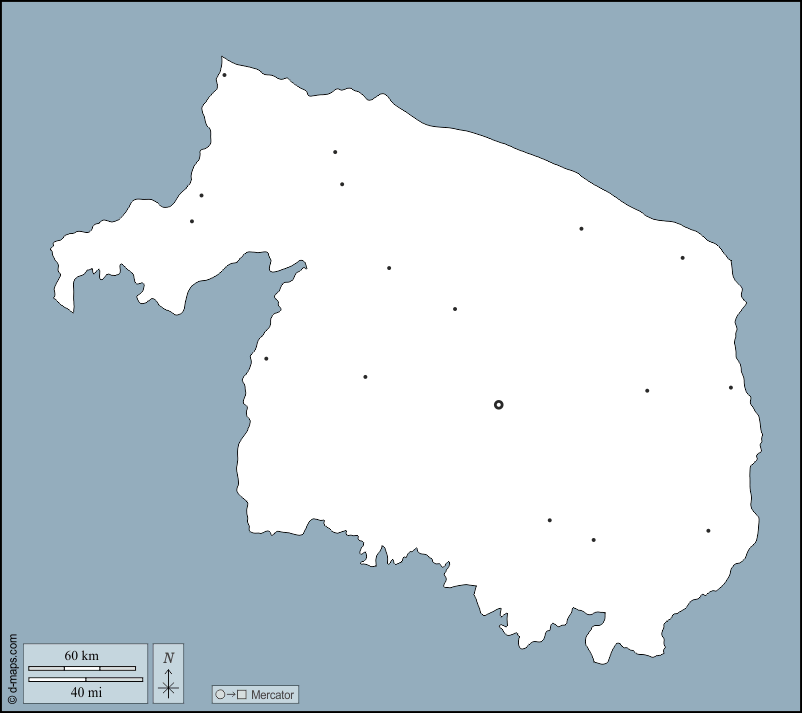Click the upper dot of the northern pair
Screen dimensions: 802x713
tap(335, 152)
